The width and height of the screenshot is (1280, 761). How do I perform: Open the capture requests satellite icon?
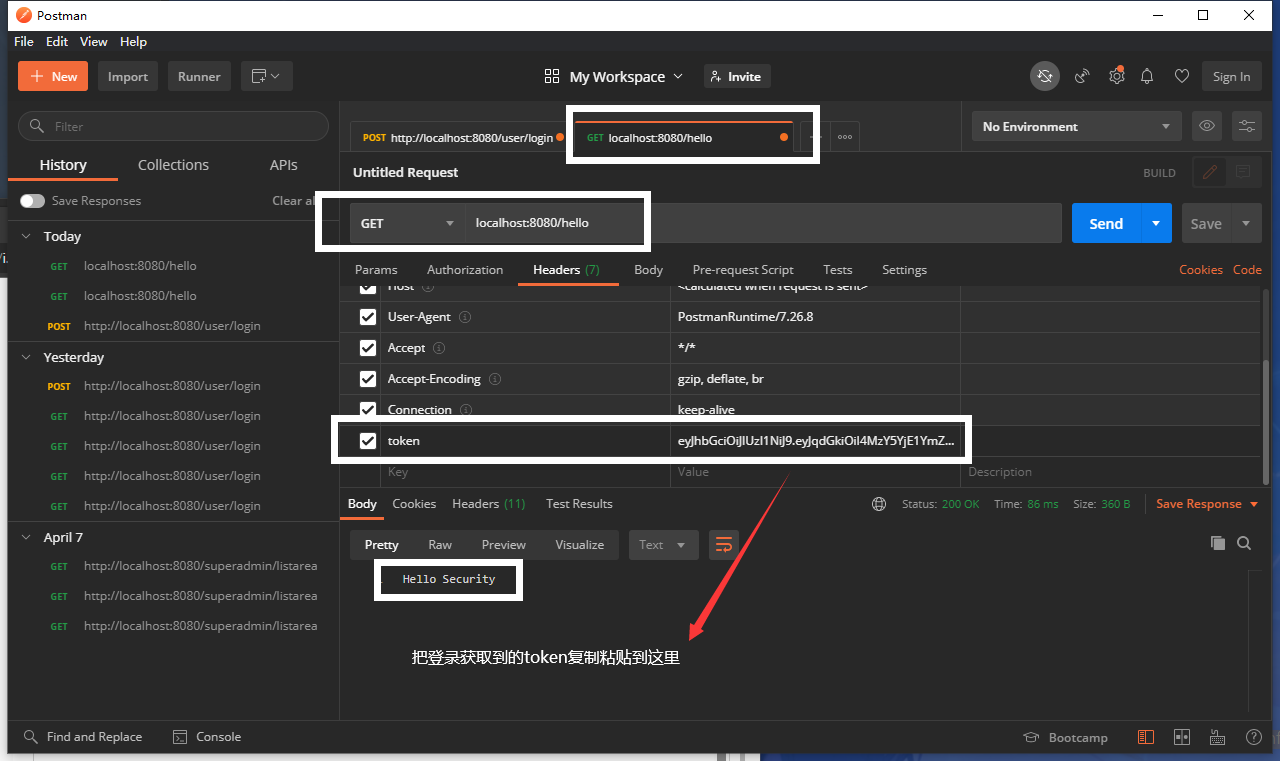1082,76
